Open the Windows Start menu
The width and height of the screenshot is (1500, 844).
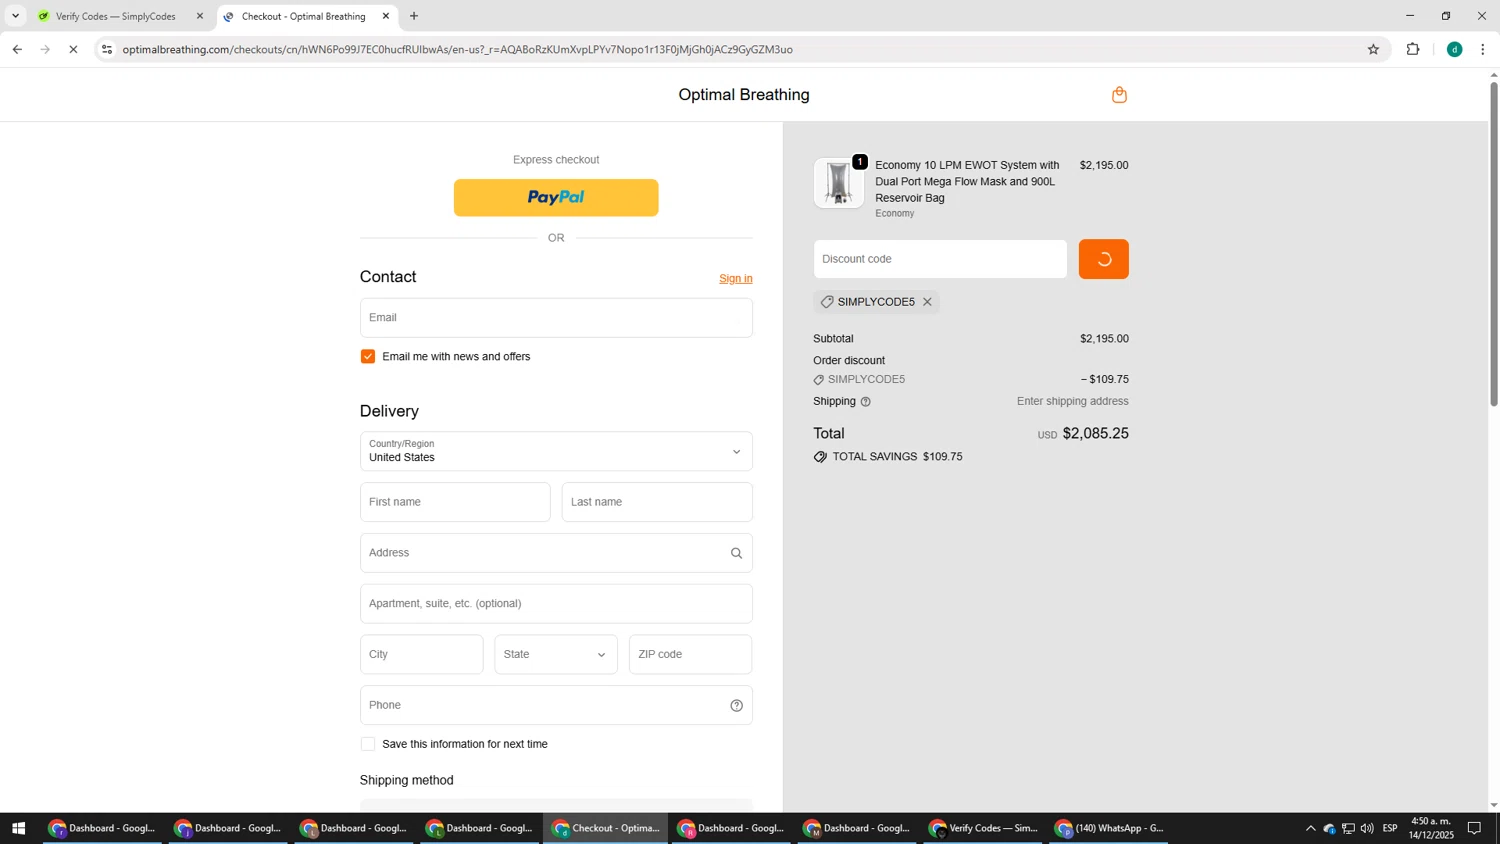coord(17,828)
